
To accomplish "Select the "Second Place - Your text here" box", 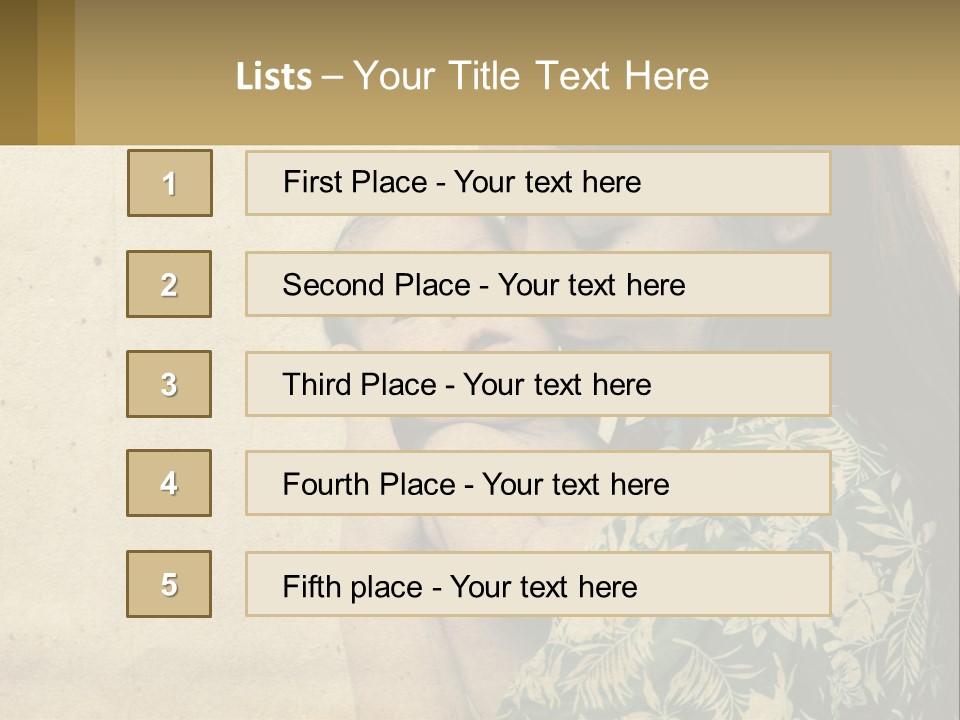I will pos(538,284).
